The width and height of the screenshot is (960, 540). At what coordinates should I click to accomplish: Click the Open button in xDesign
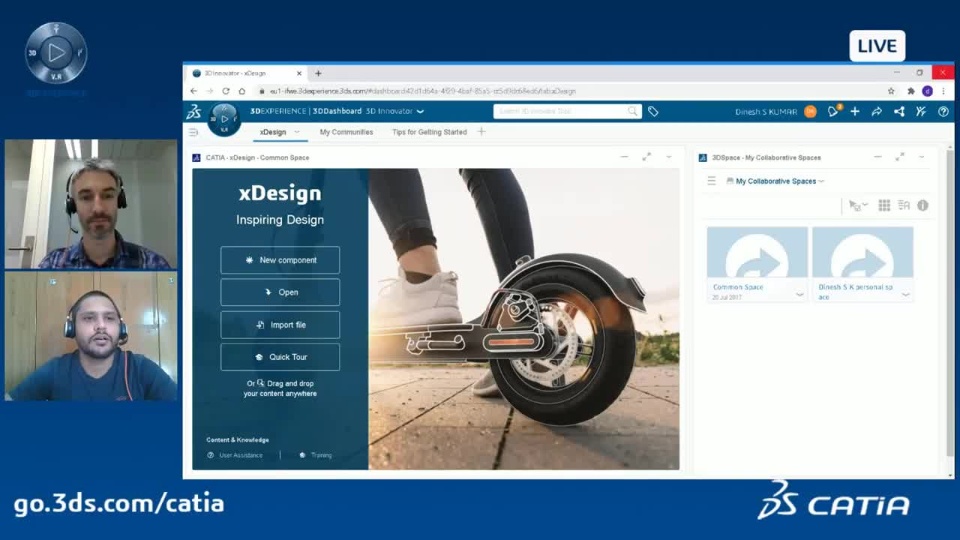tap(280, 293)
